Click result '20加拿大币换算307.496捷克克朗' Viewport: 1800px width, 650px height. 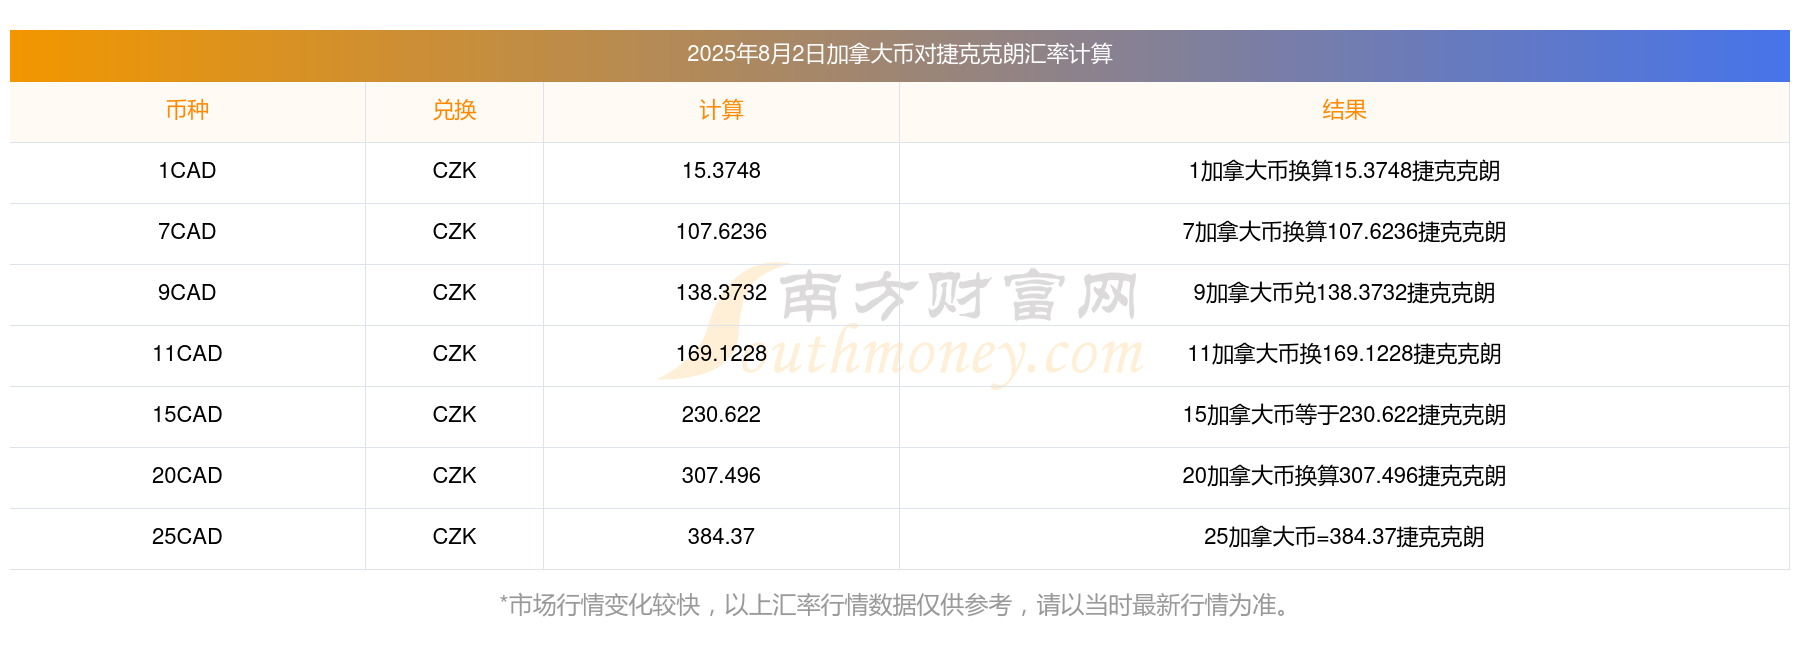[x=1344, y=476]
